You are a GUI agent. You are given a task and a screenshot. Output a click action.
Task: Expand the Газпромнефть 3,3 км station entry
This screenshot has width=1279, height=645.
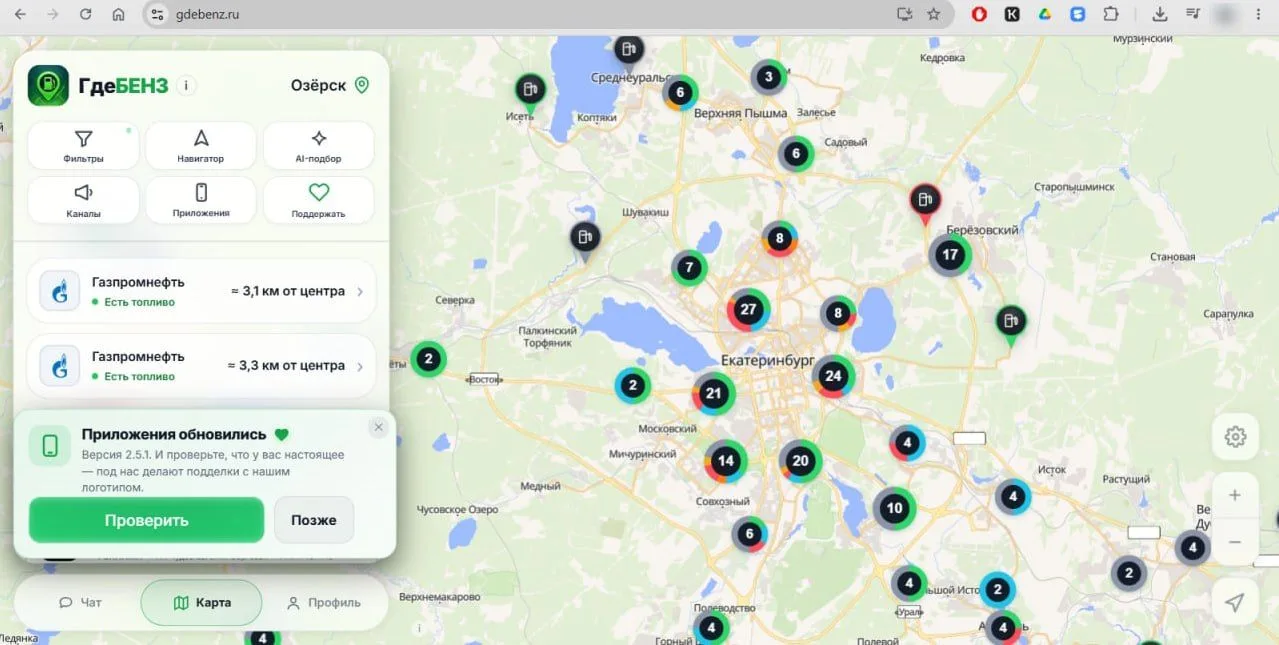(201, 365)
